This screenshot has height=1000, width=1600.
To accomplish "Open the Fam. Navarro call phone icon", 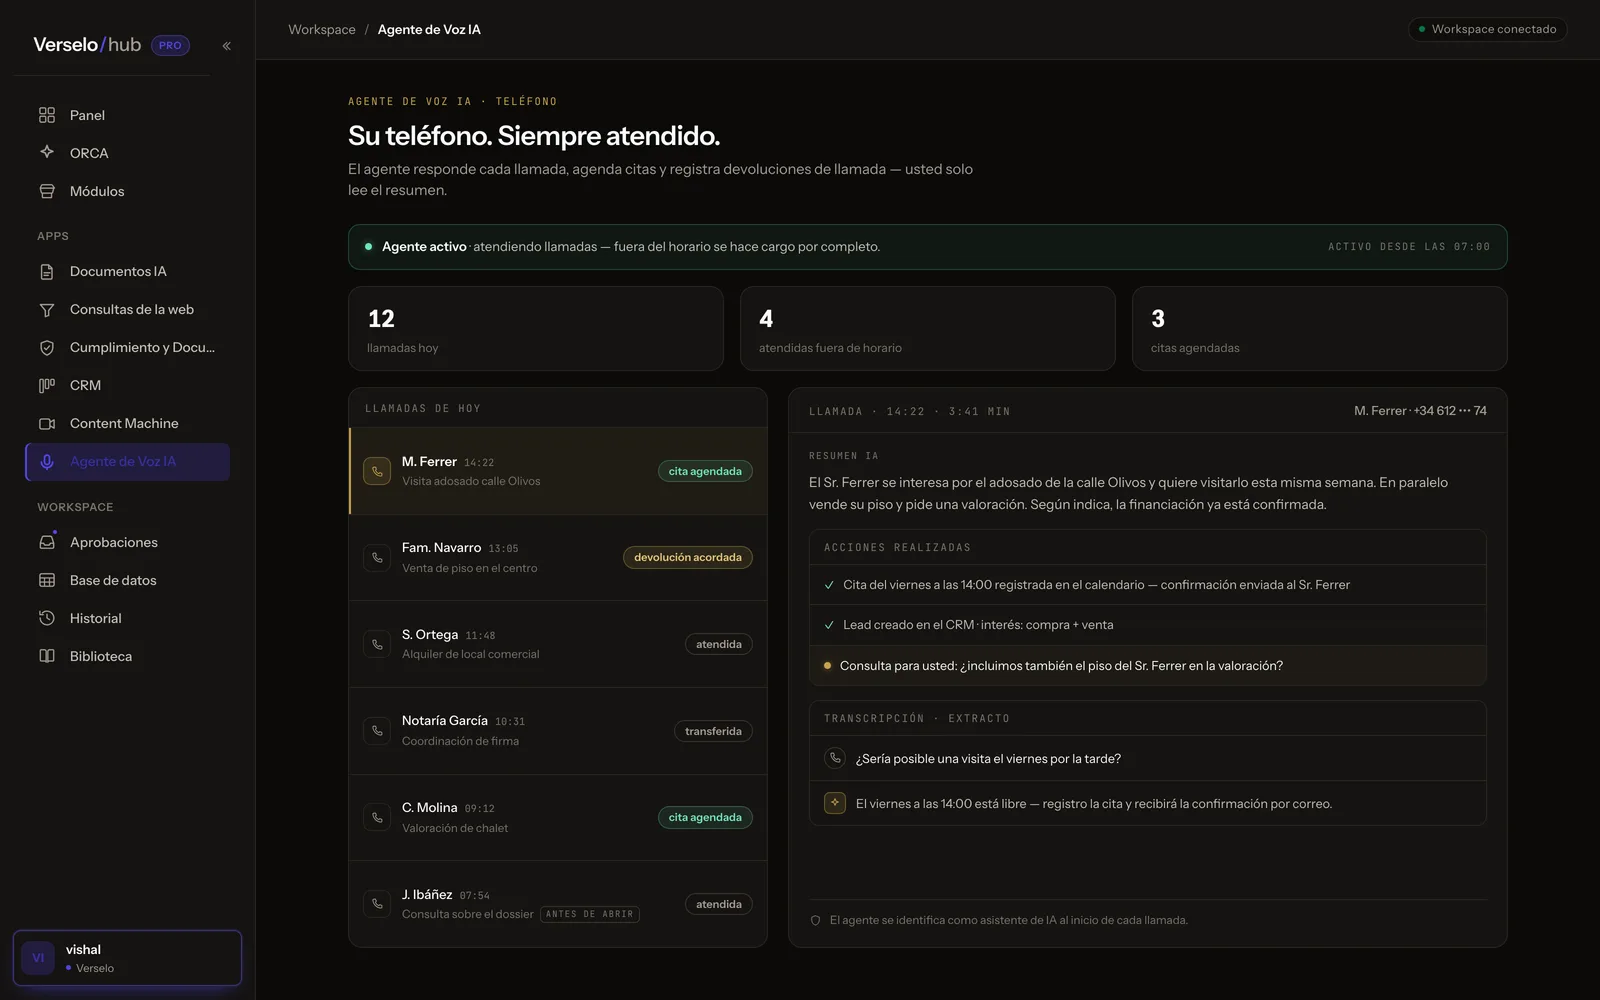I will point(377,558).
